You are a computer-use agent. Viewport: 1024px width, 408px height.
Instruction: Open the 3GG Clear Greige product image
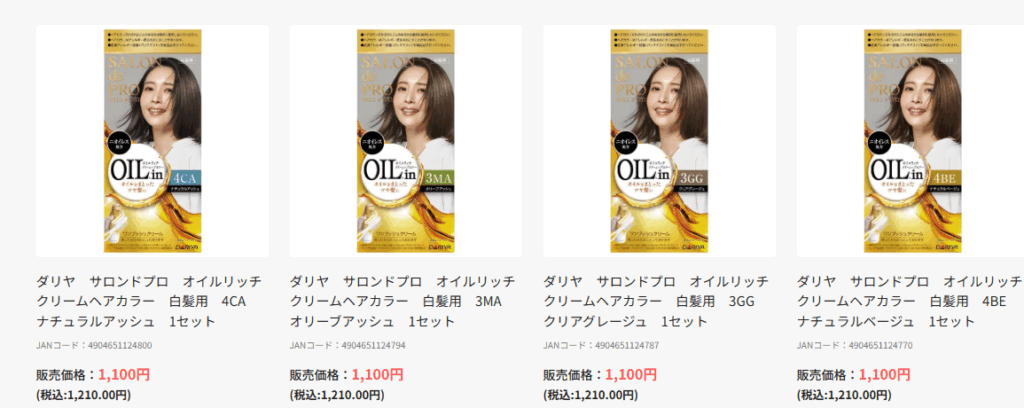pyautogui.click(x=660, y=141)
